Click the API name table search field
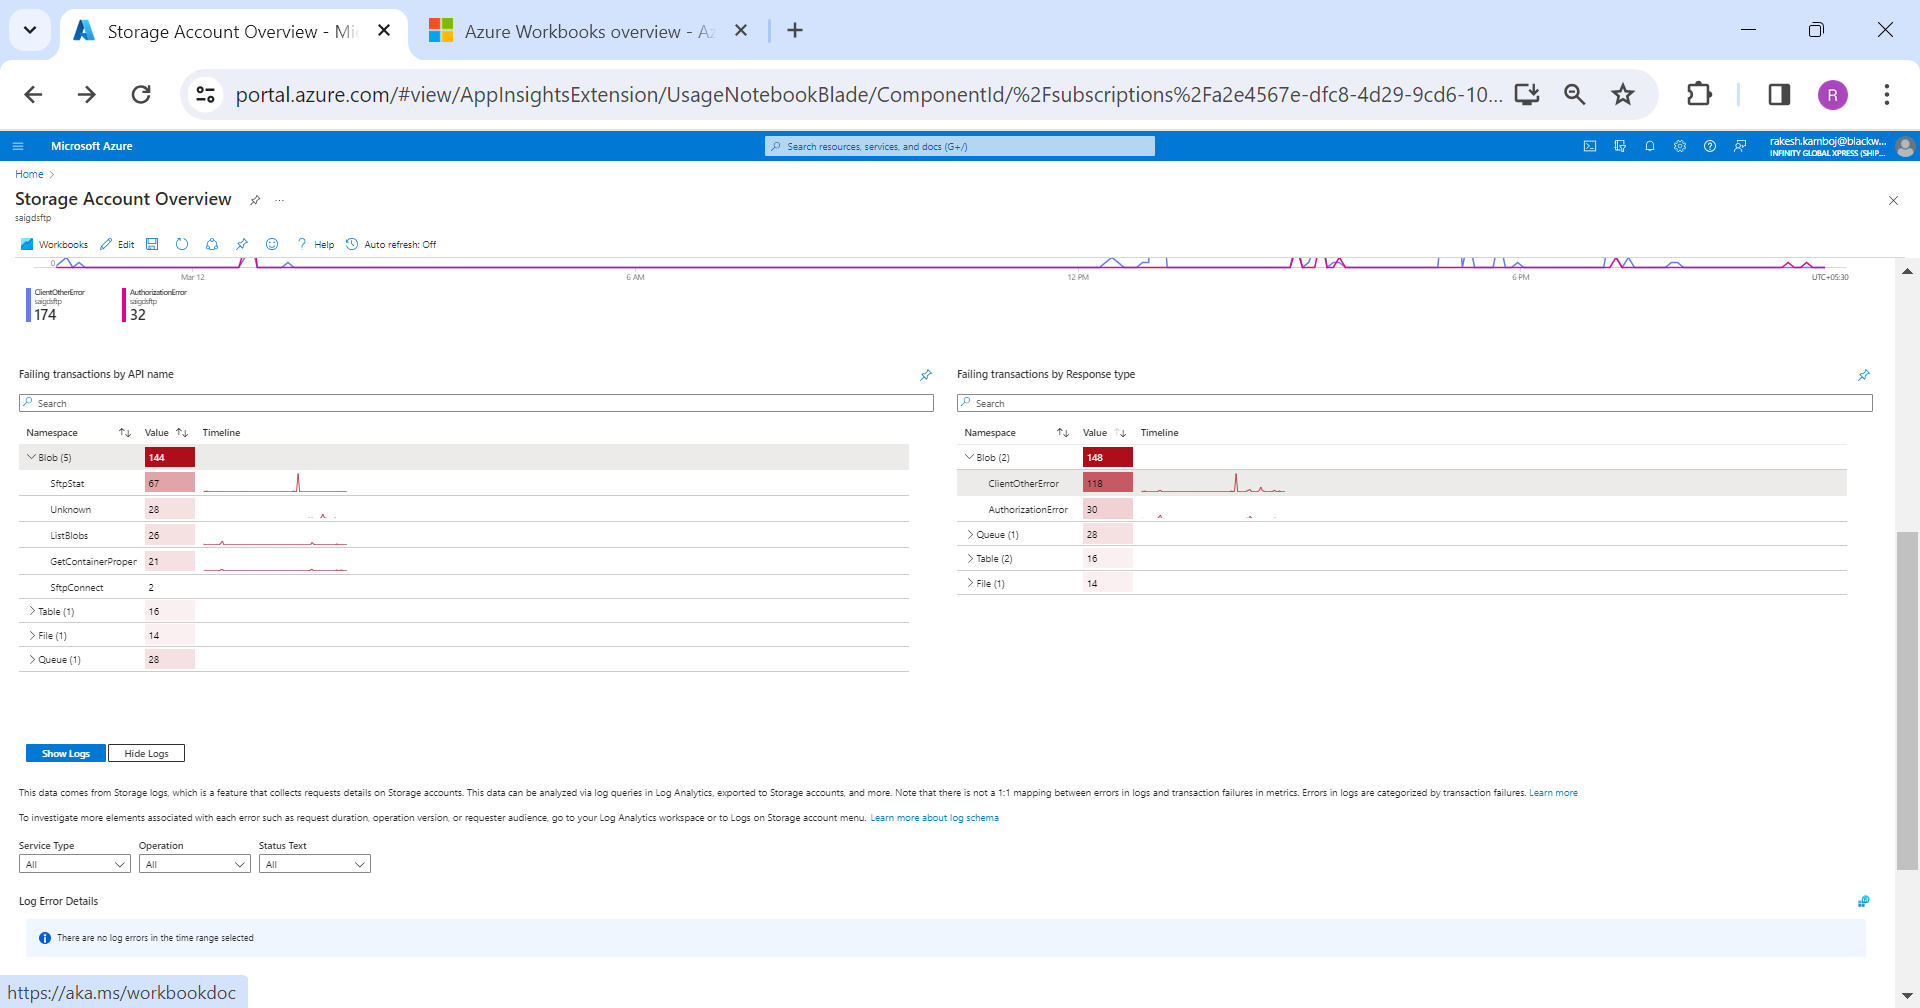Screen dimensions: 1920x1008 click(x=476, y=403)
